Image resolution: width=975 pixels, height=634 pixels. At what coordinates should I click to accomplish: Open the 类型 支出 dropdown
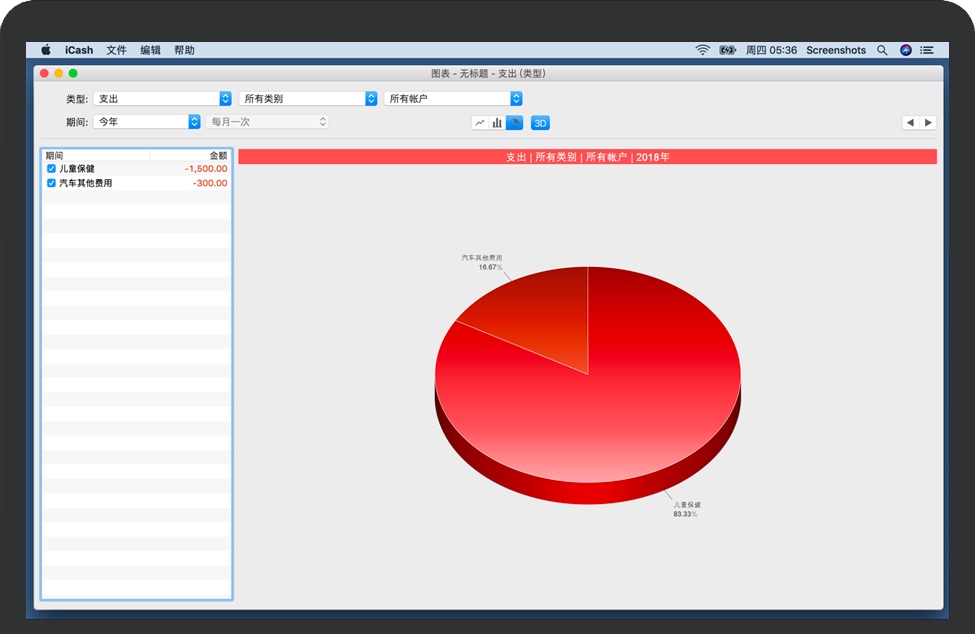coord(162,99)
